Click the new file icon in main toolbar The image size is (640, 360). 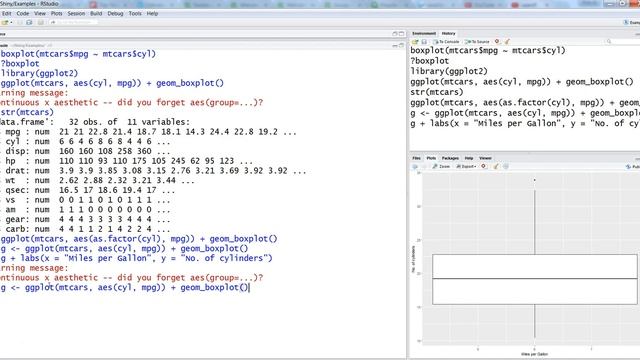pyautogui.click(x=5, y=22)
